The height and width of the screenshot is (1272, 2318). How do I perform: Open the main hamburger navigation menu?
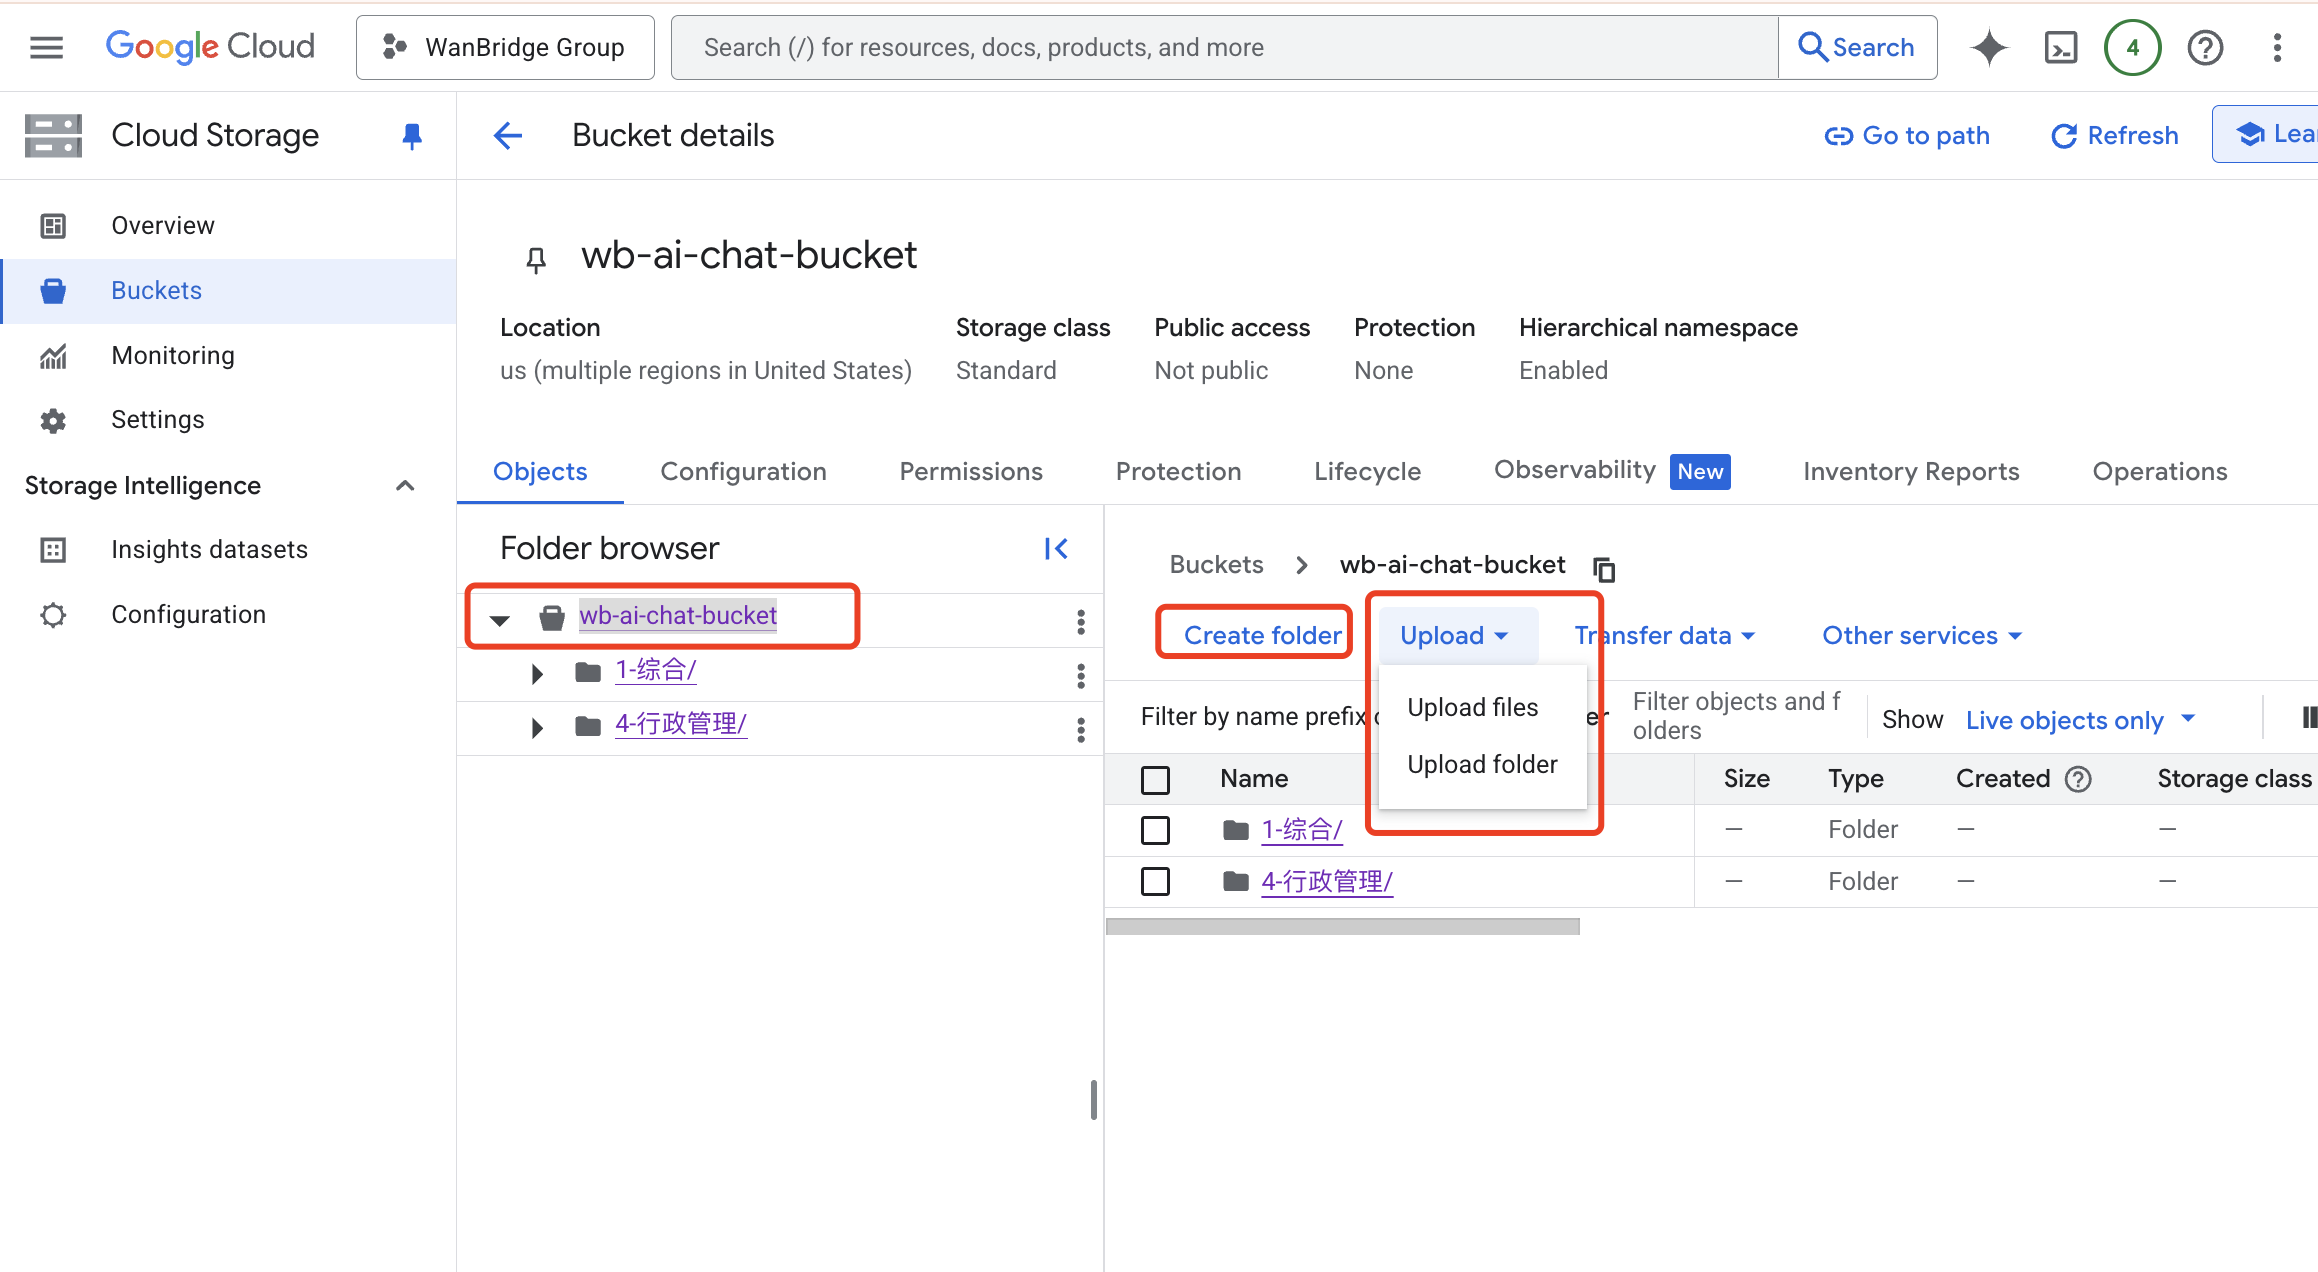46,47
